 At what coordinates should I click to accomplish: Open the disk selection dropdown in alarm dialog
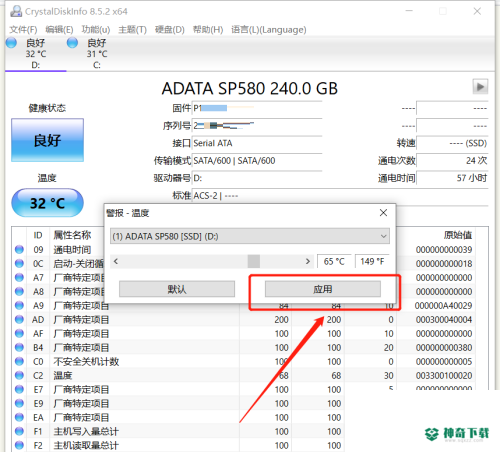(x=250, y=236)
